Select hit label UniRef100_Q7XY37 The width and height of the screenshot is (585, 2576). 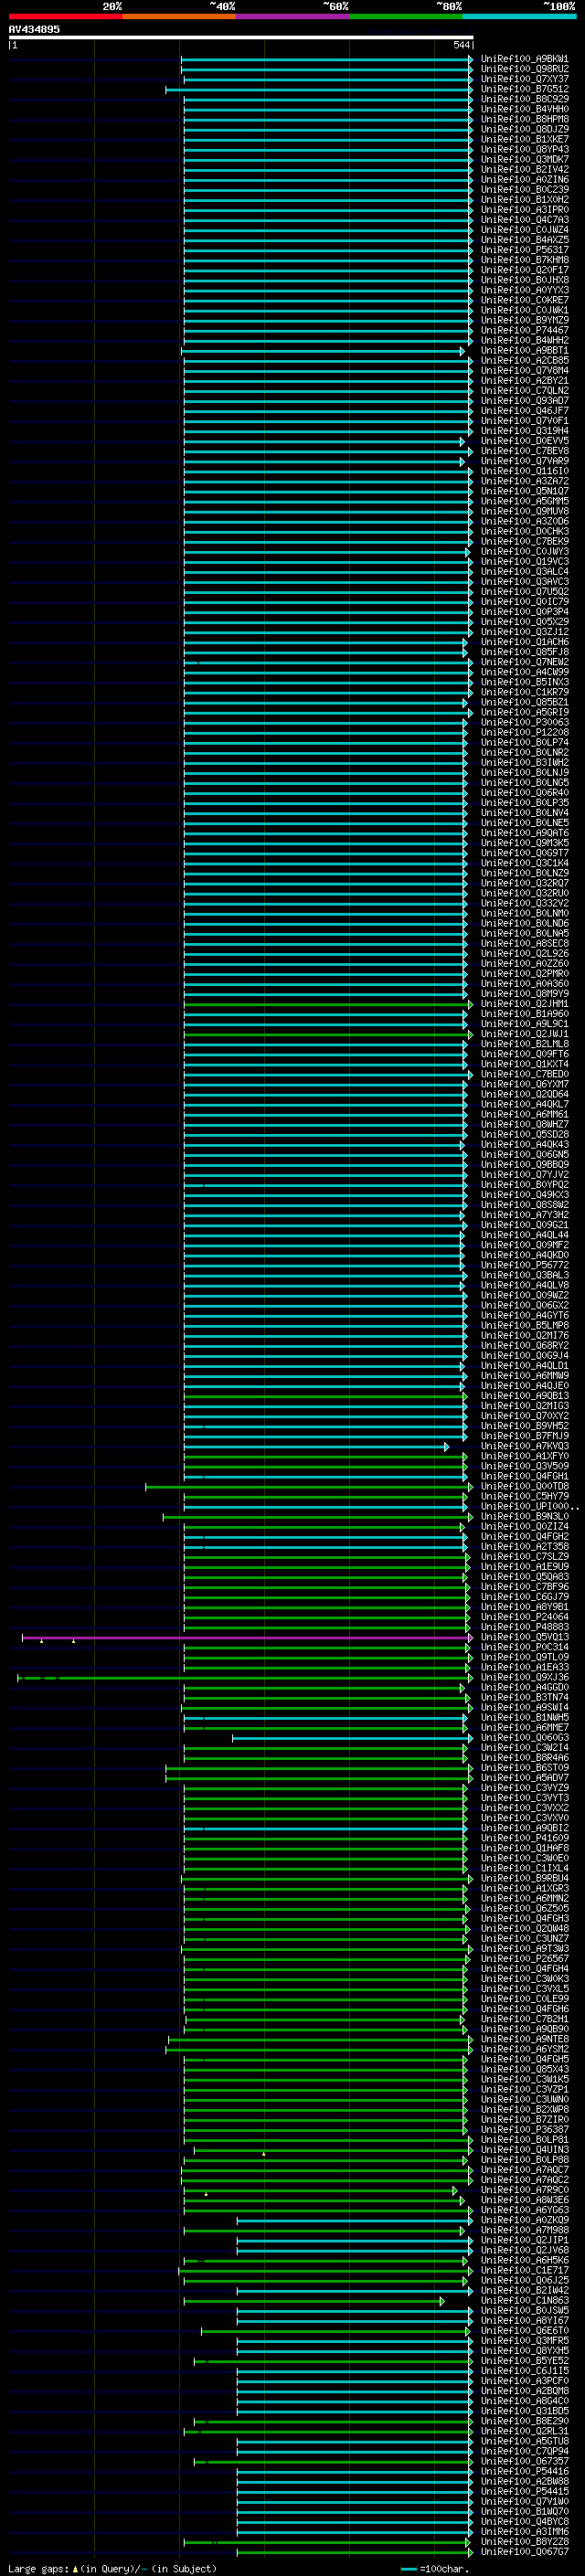[x=525, y=79]
